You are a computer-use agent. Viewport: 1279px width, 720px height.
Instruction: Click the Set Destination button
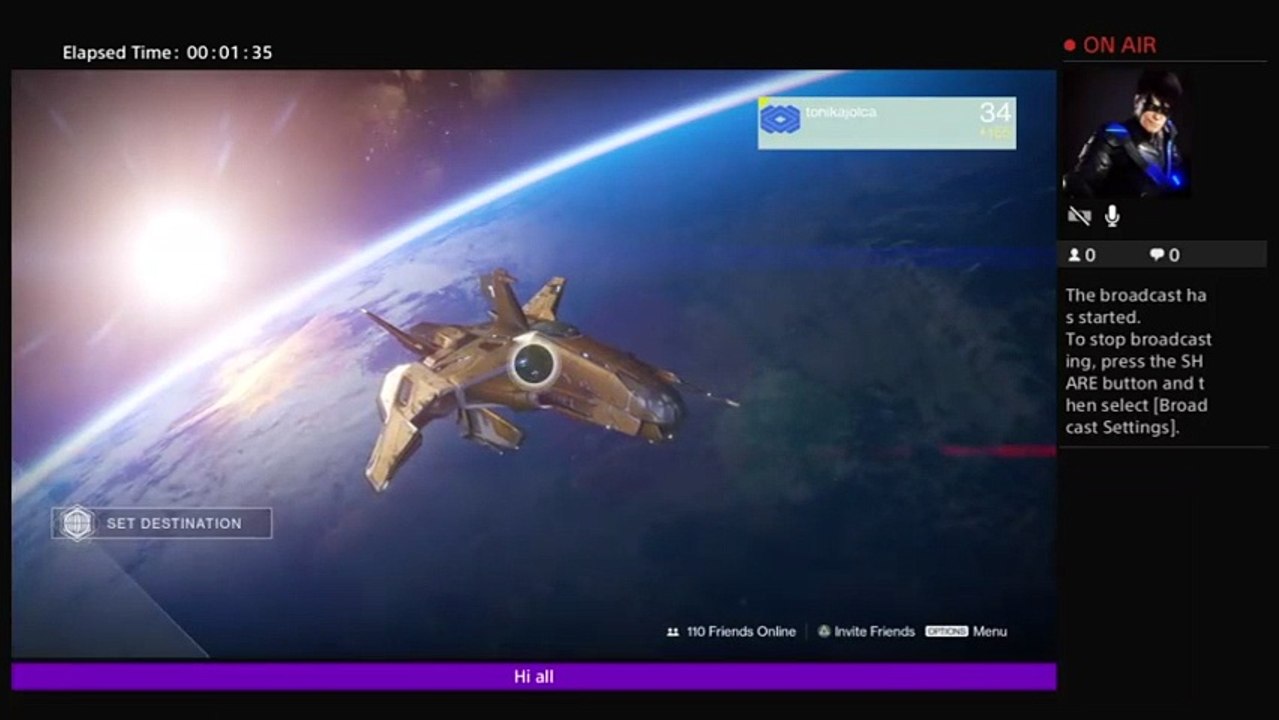pos(162,523)
